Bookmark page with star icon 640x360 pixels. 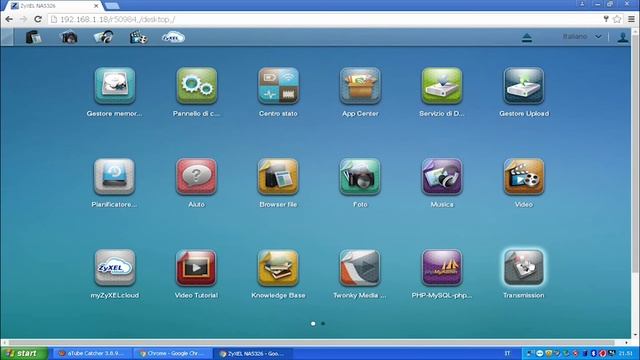pos(617,19)
